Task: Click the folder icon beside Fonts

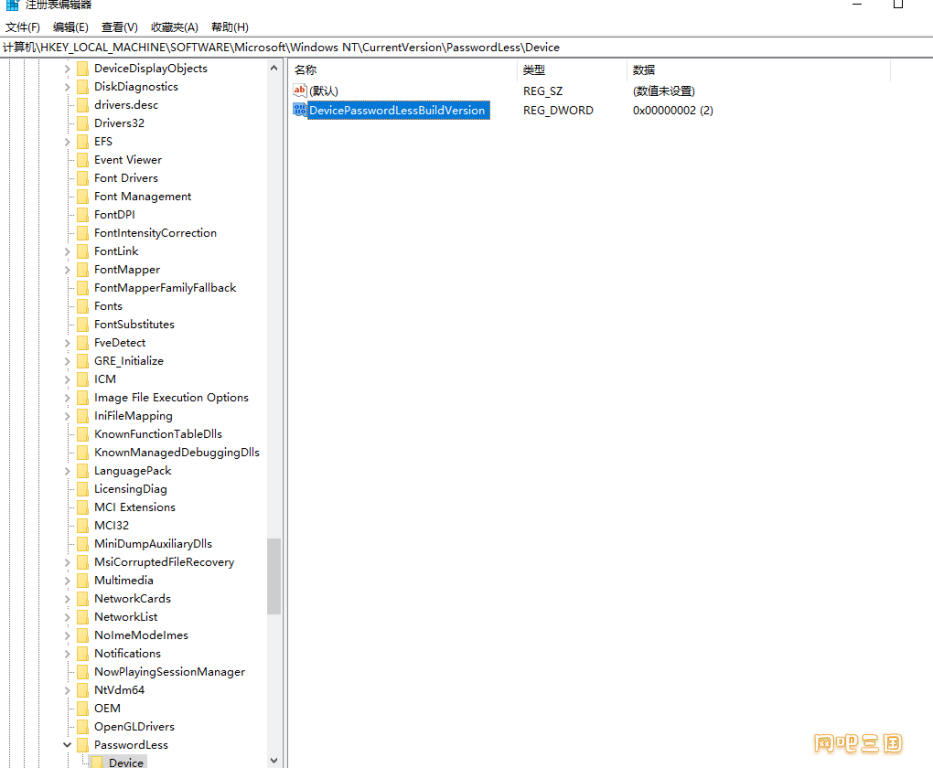Action: pyautogui.click(x=82, y=306)
